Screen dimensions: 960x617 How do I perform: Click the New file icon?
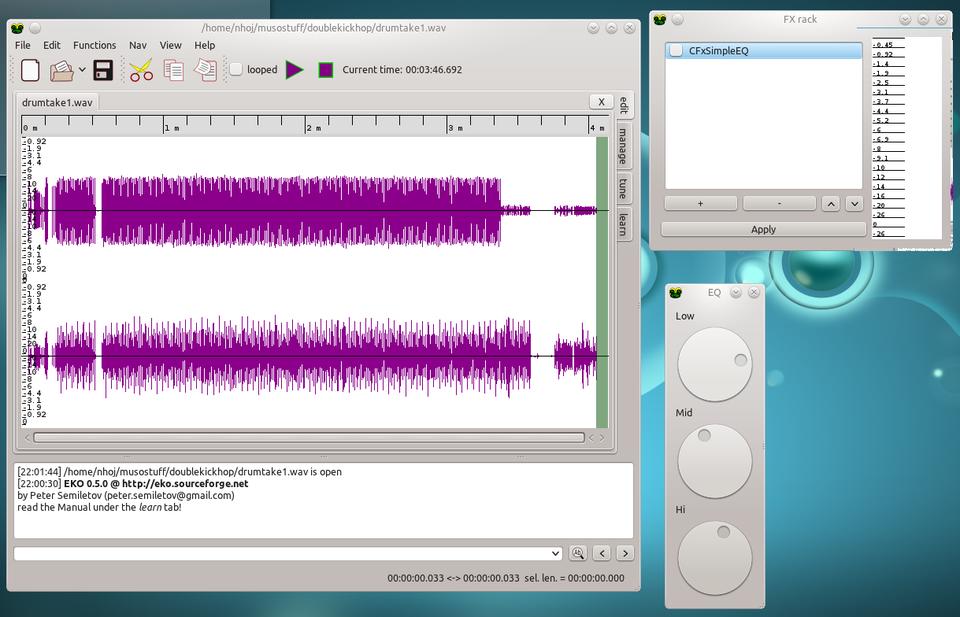tap(30, 70)
